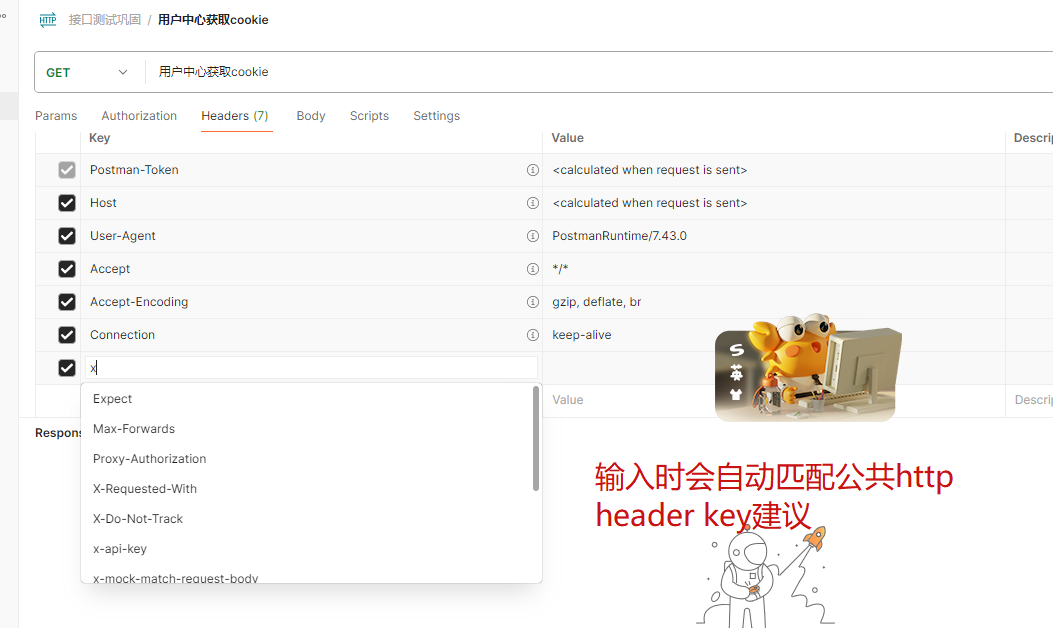Switch to the Body tab
Viewport: 1053px width, 628px height.
(x=310, y=116)
